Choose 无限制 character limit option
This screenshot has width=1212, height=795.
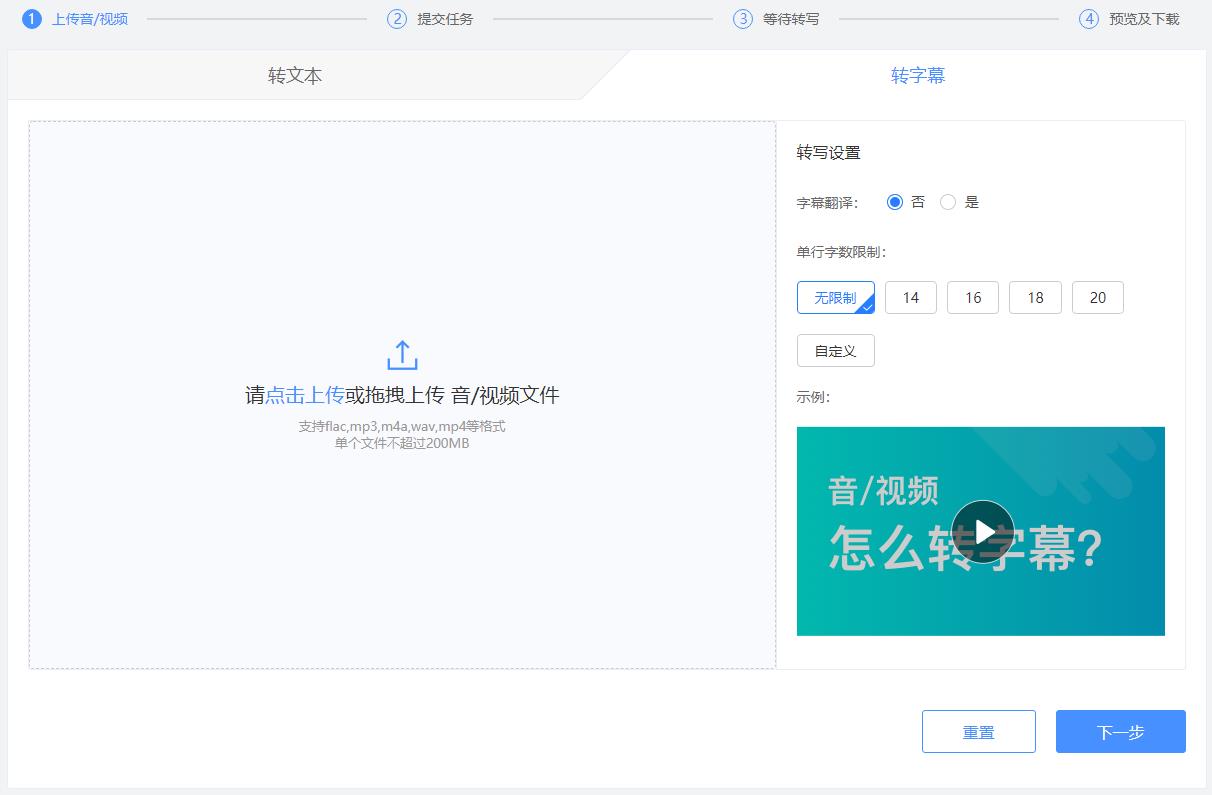(835, 298)
